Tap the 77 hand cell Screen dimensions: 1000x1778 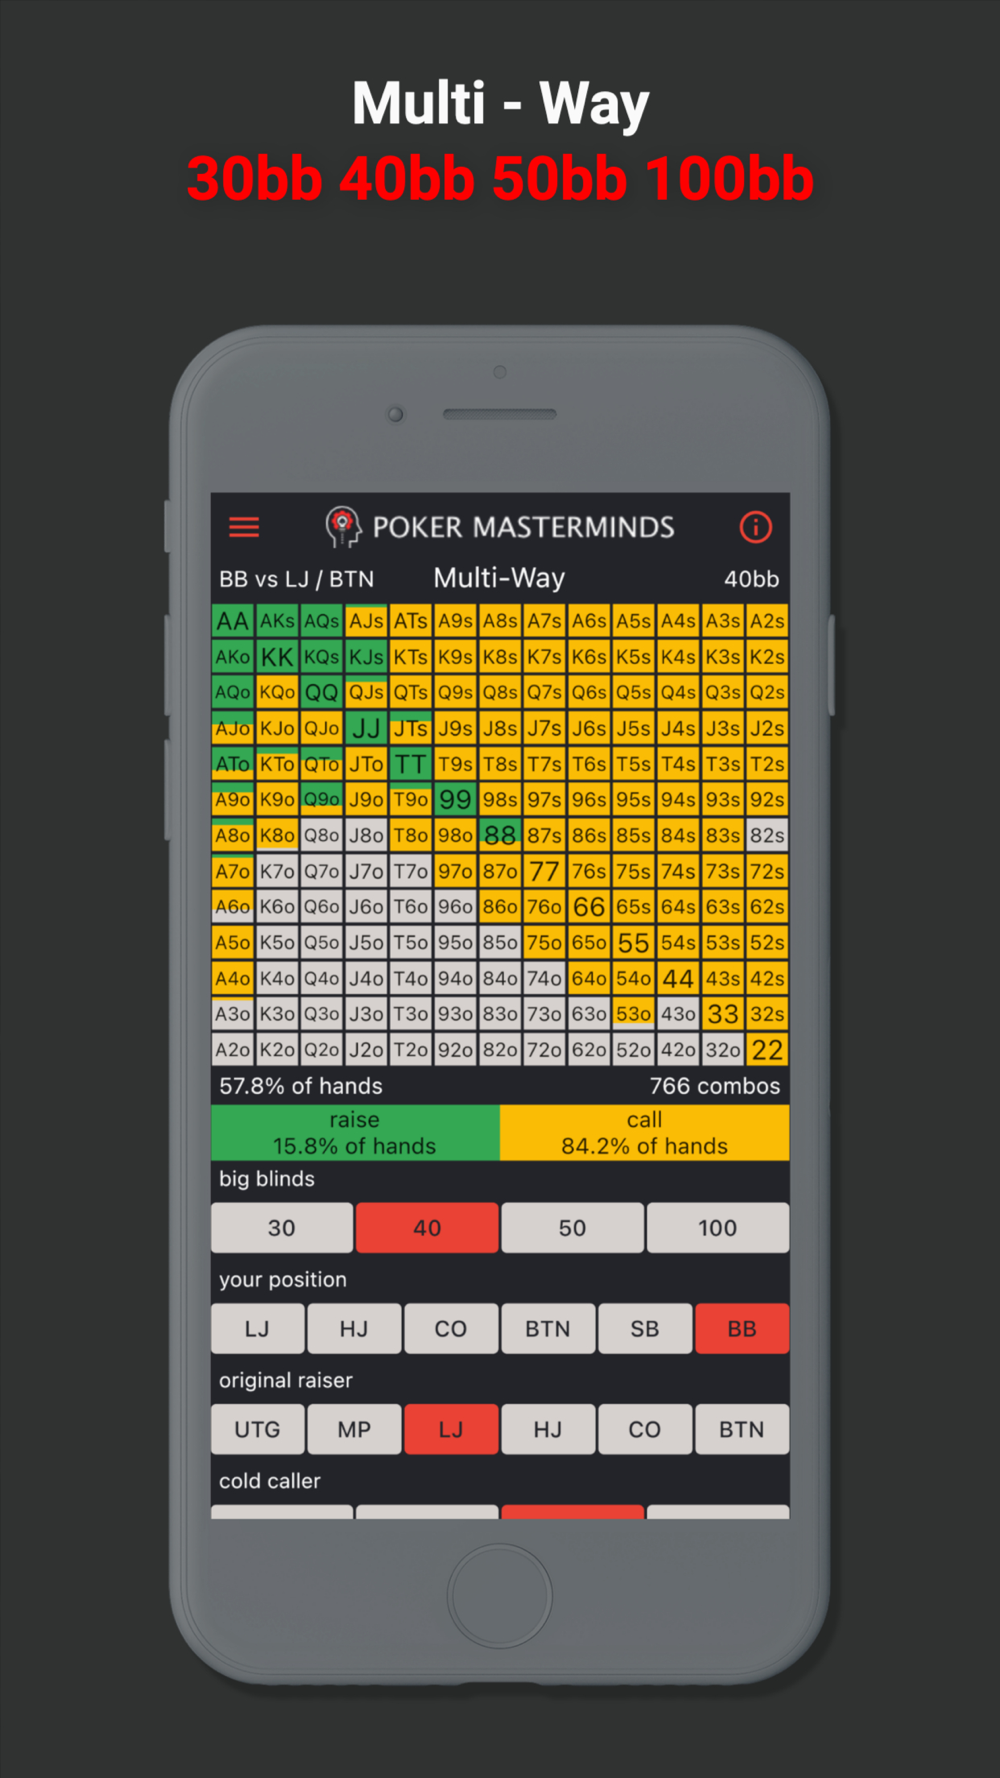[x=544, y=871]
